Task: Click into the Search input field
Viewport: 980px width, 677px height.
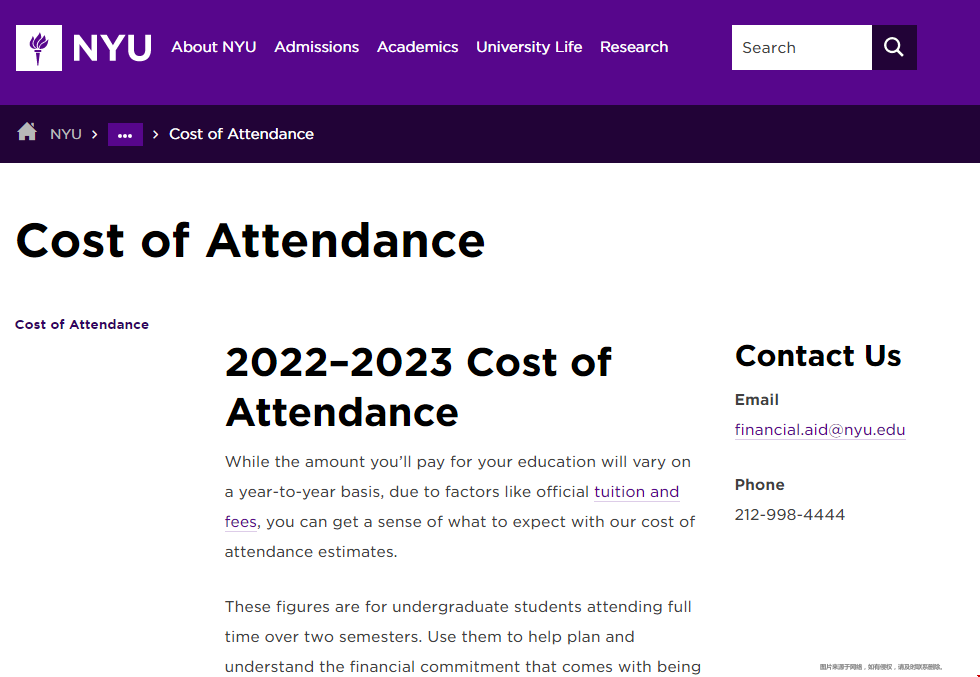Action: (802, 48)
